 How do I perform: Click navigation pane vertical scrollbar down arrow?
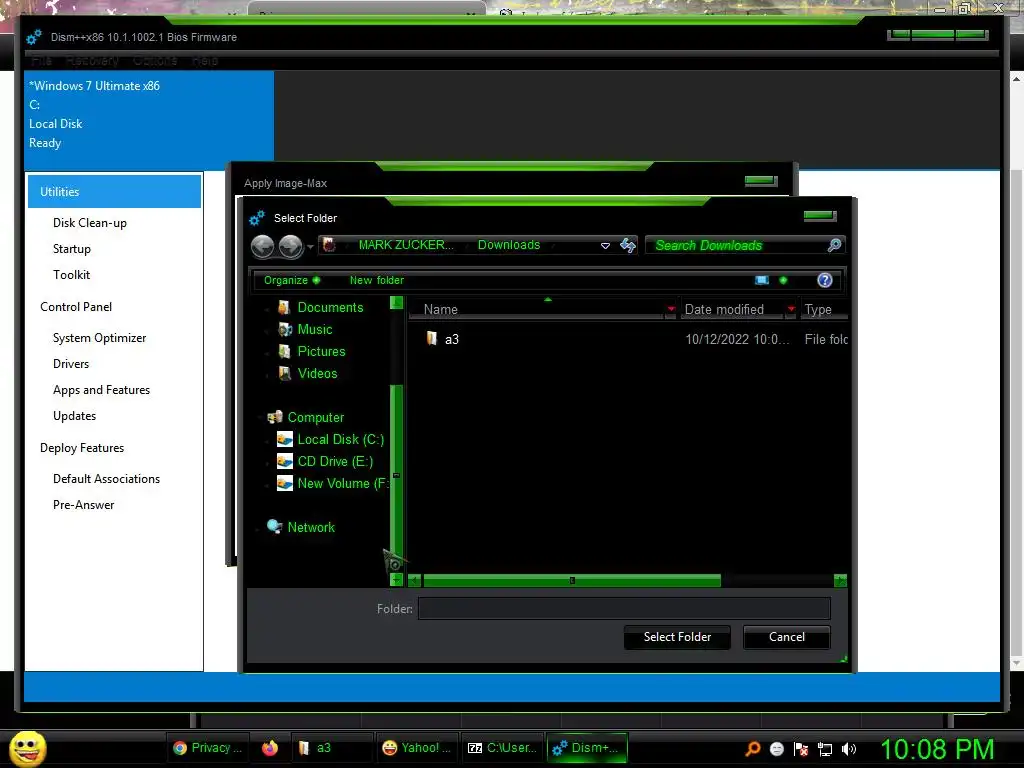point(396,580)
